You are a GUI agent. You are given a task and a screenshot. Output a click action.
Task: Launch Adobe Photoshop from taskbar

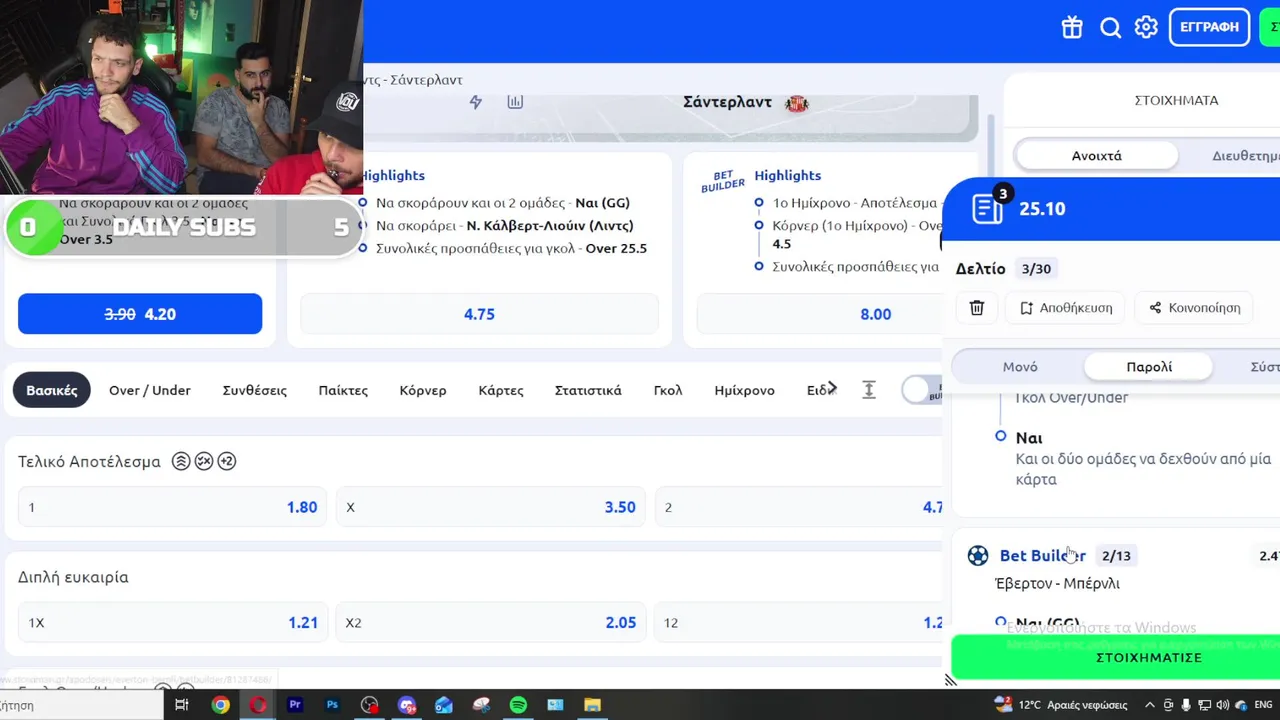point(332,705)
